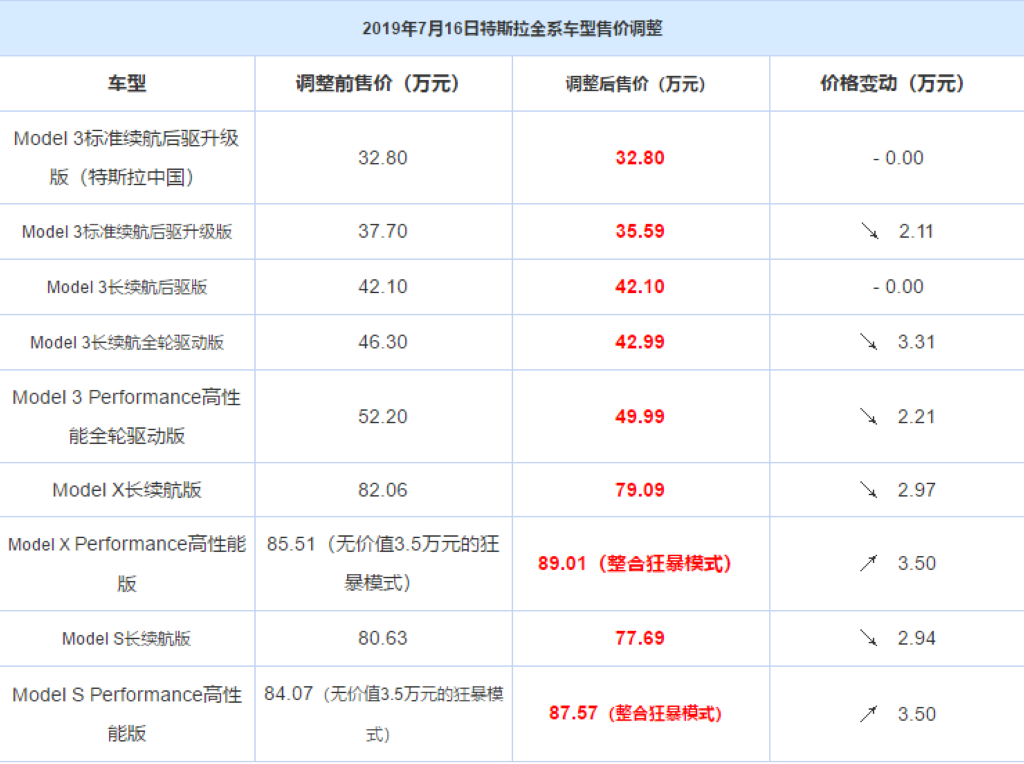Select the Model X Performance高性能版 cell
The height and width of the screenshot is (764, 1024).
coord(127,564)
